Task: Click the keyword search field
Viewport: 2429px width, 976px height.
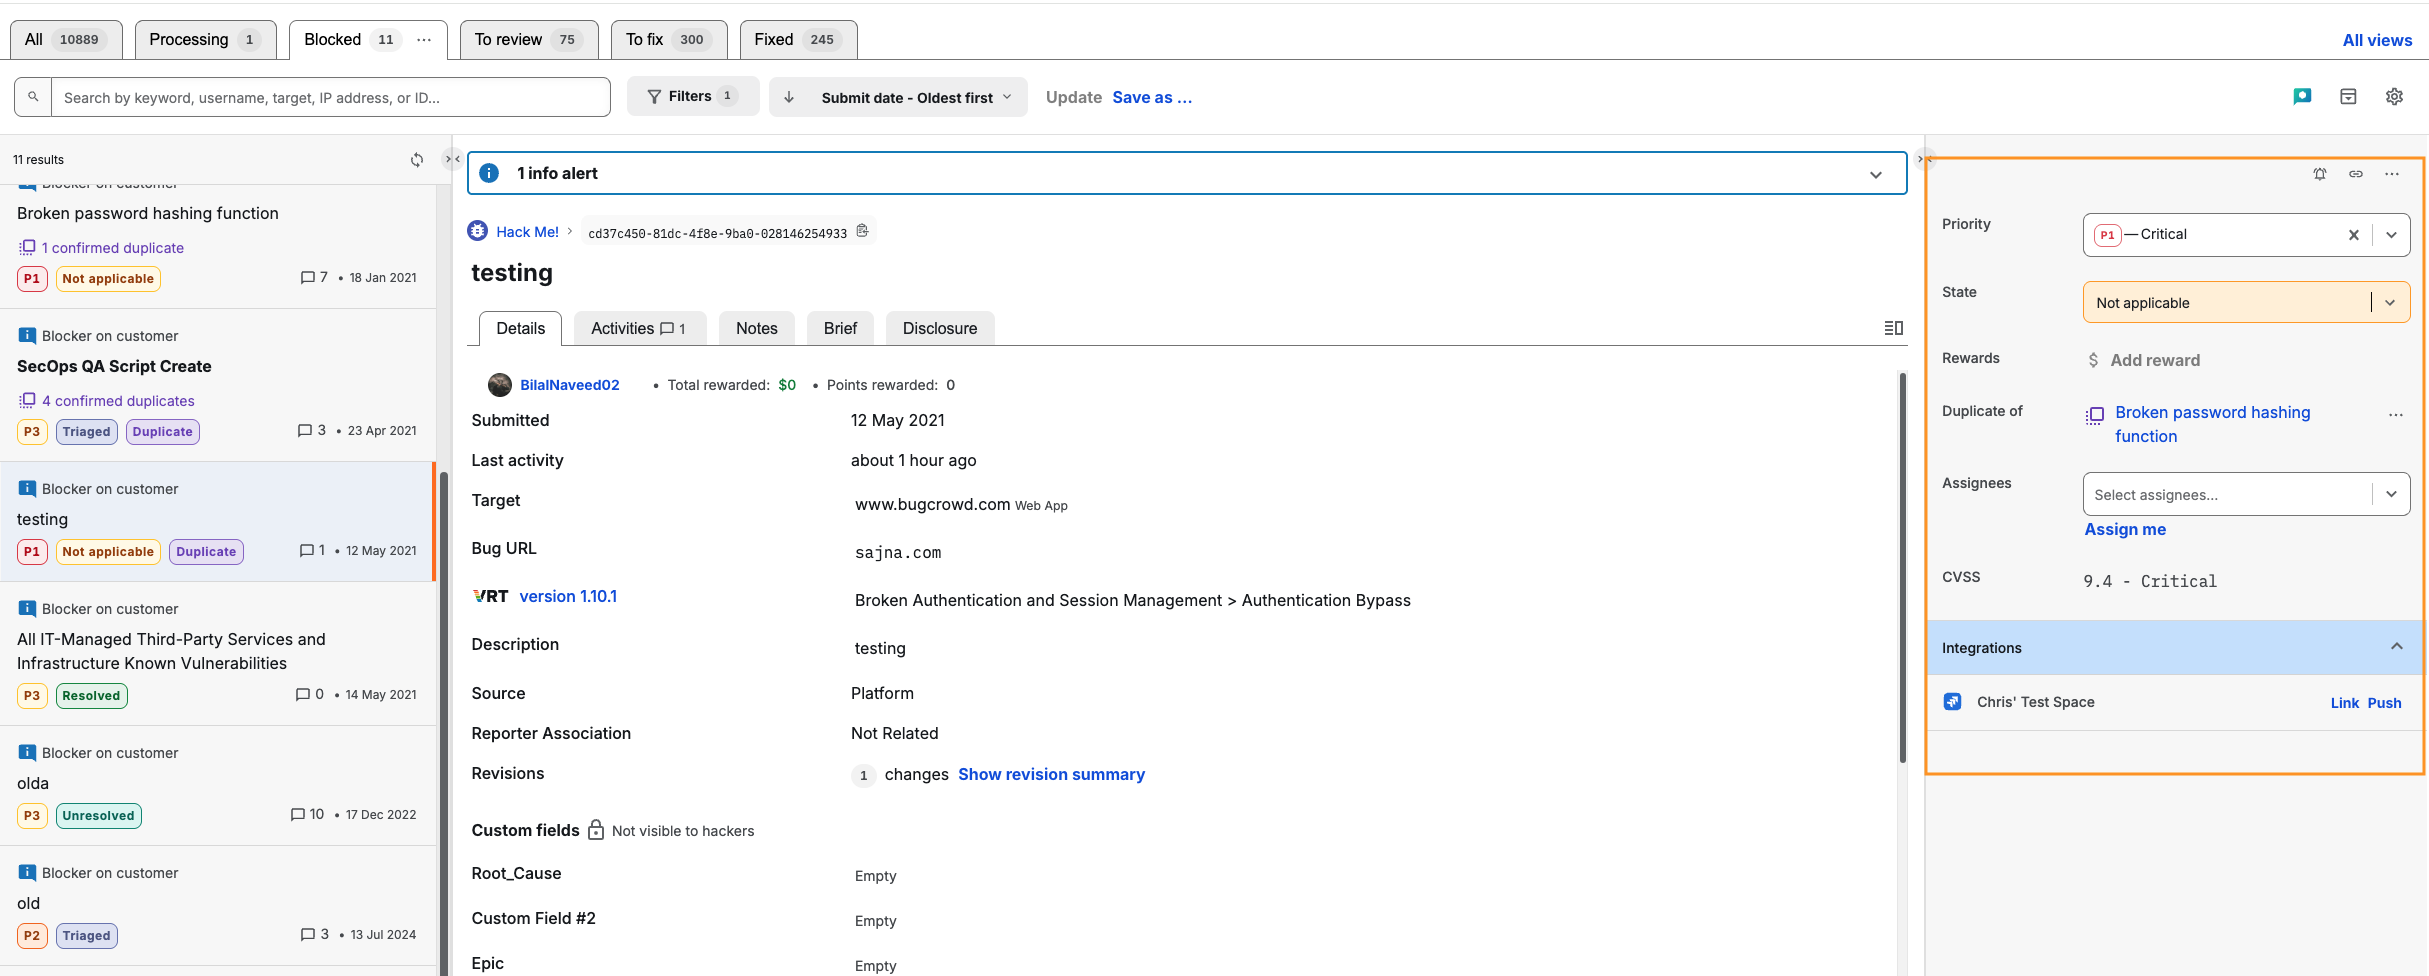Action: point(330,98)
